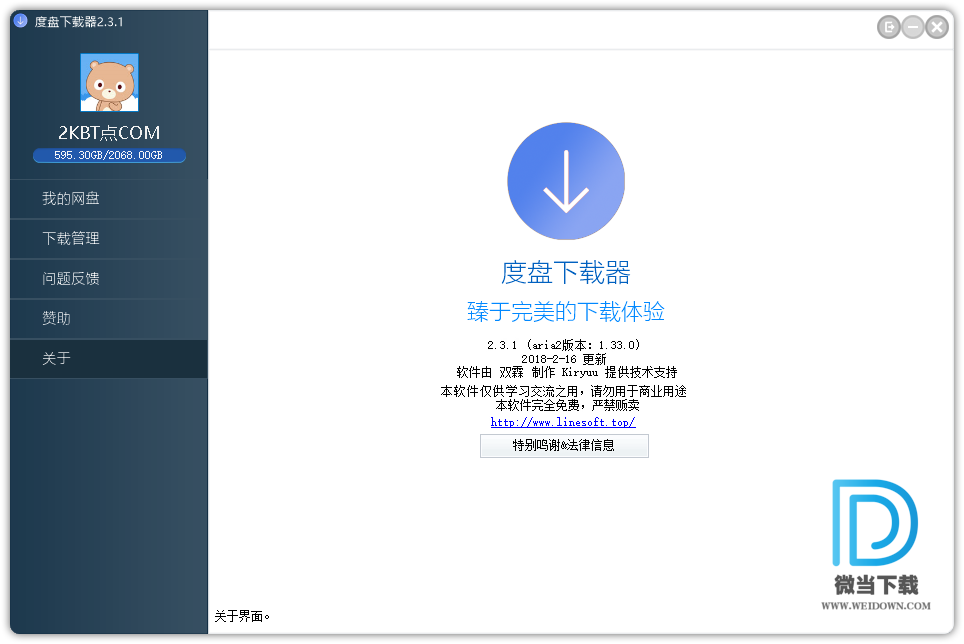Open the linesoft.top website link
The width and height of the screenshot is (964, 644).
click(563, 422)
